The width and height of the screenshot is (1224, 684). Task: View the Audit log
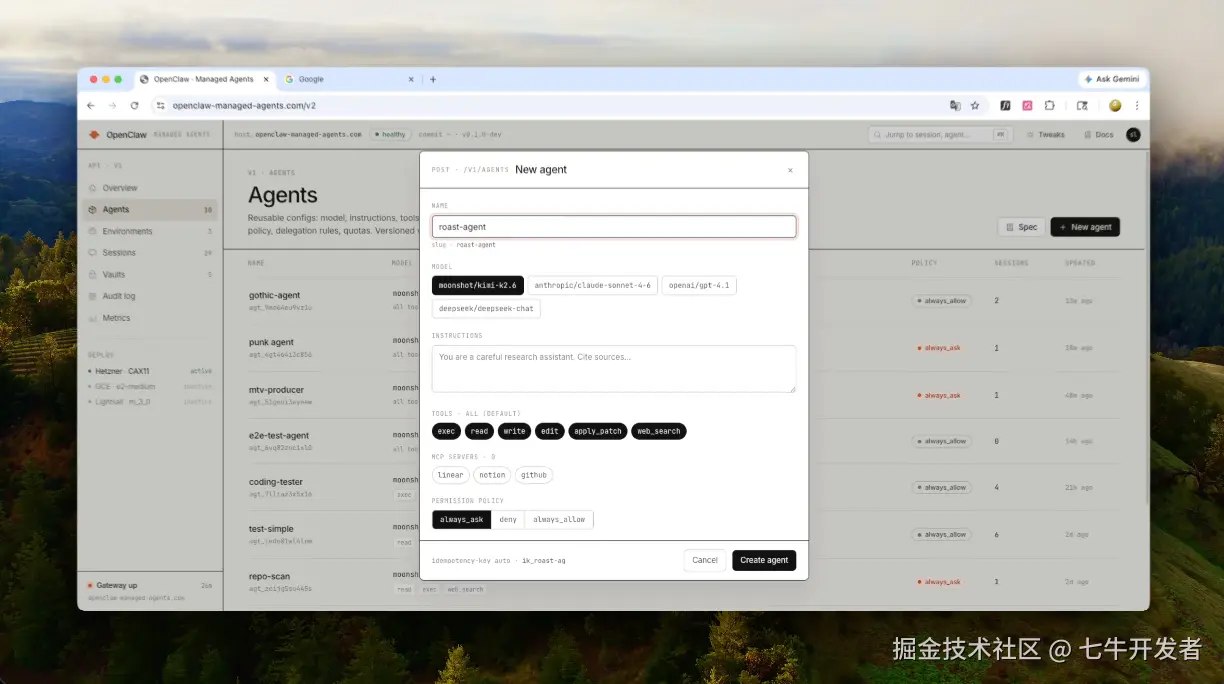click(117, 295)
